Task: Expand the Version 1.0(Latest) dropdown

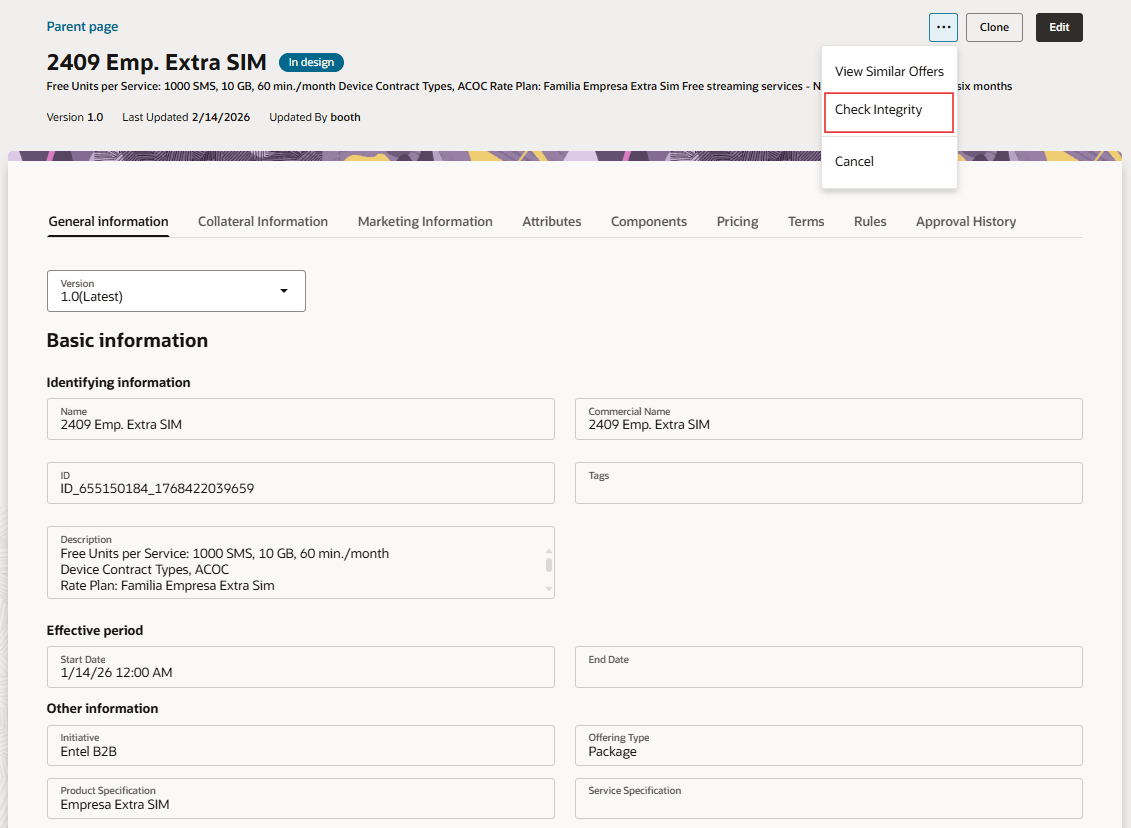Action: pos(176,291)
